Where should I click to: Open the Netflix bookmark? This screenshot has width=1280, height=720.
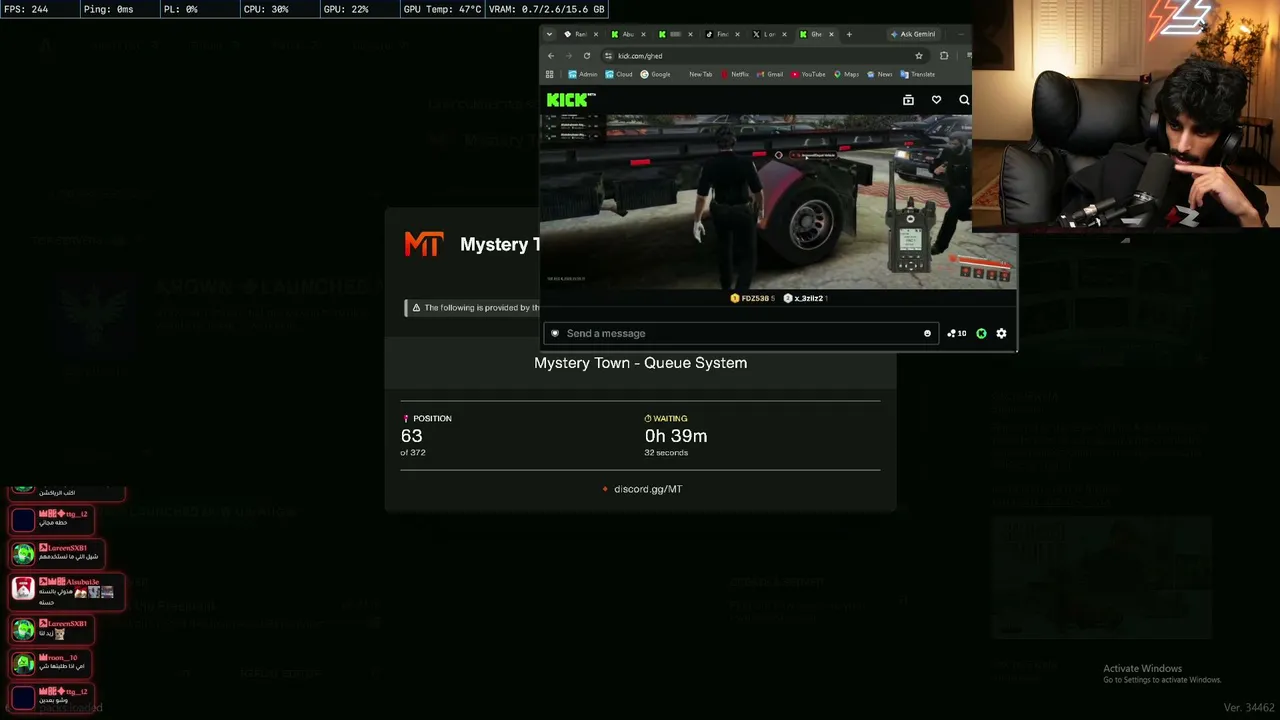tap(735, 74)
